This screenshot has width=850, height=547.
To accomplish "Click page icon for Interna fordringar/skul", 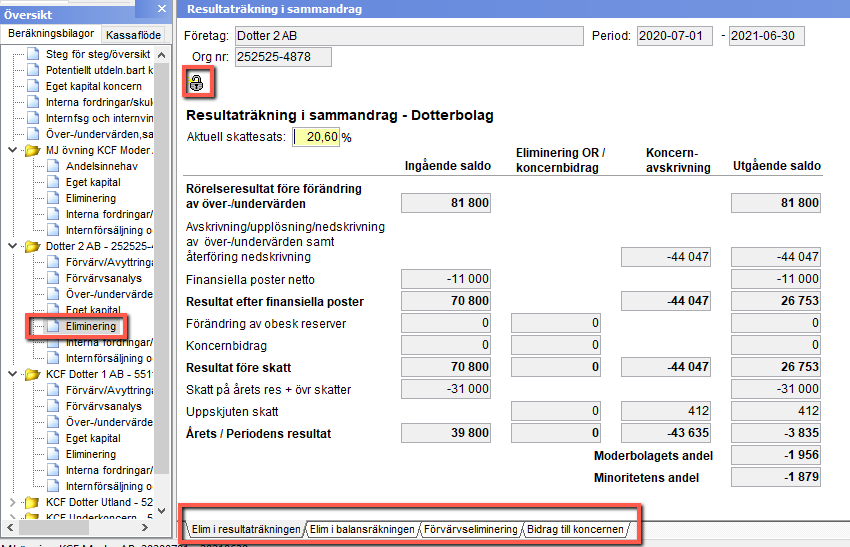I will 33,102.
